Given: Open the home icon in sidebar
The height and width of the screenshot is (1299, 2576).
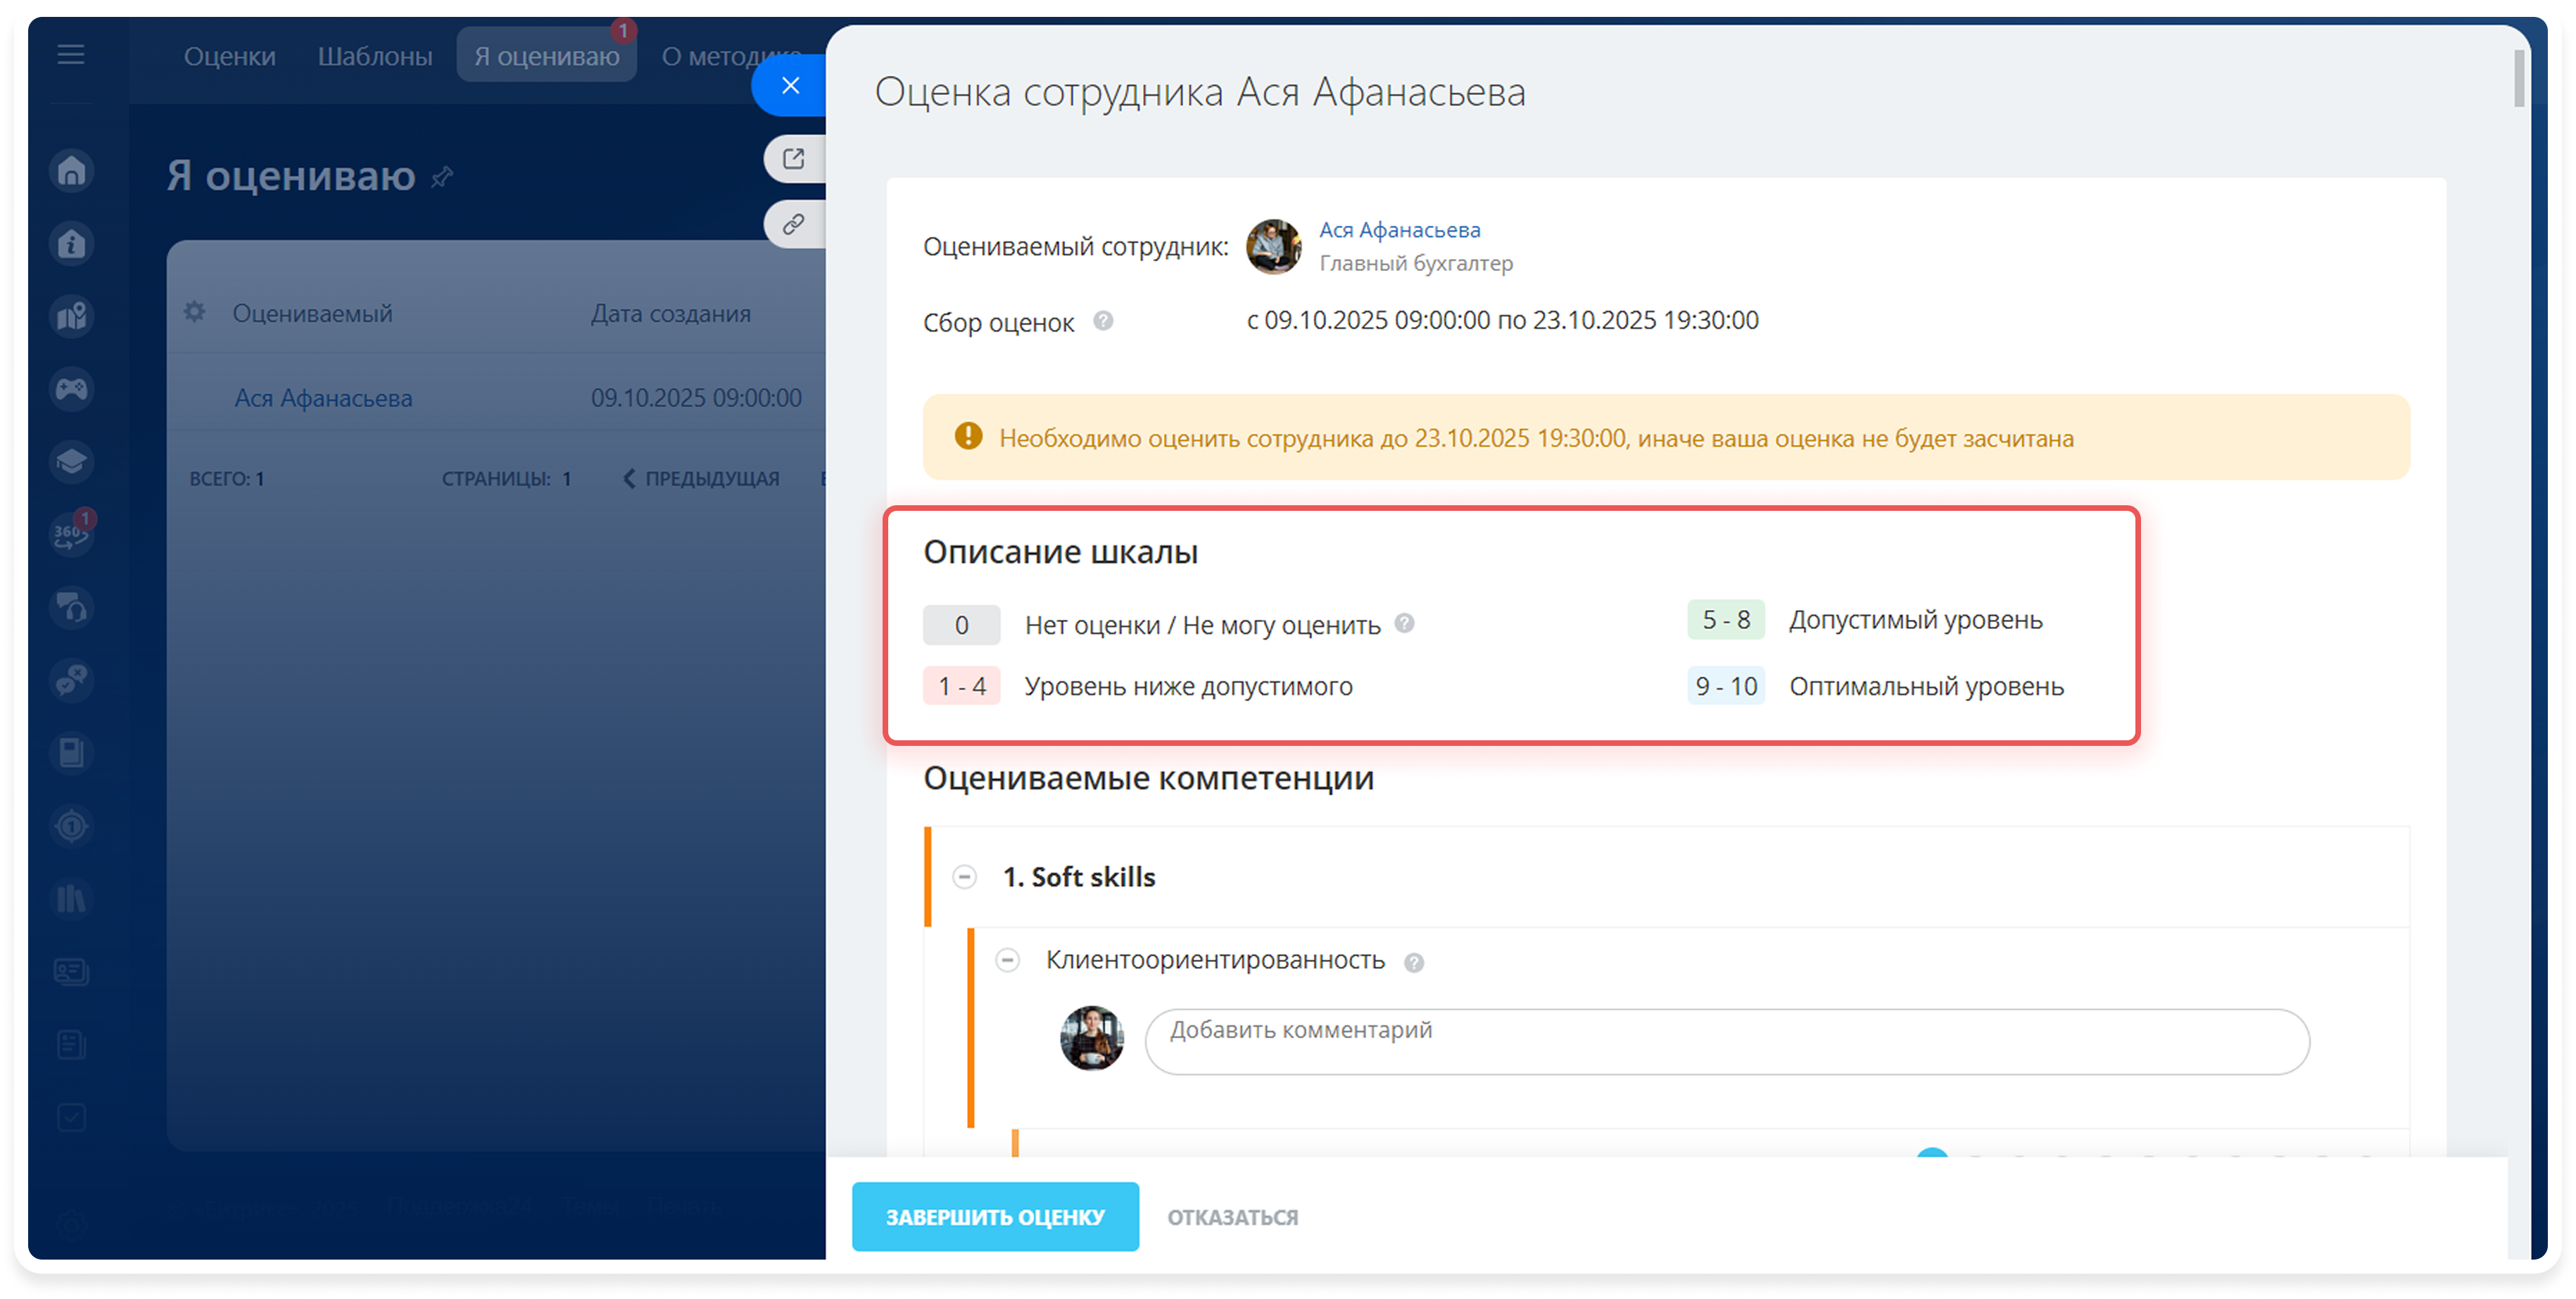Looking at the screenshot, I should click(x=72, y=171).
